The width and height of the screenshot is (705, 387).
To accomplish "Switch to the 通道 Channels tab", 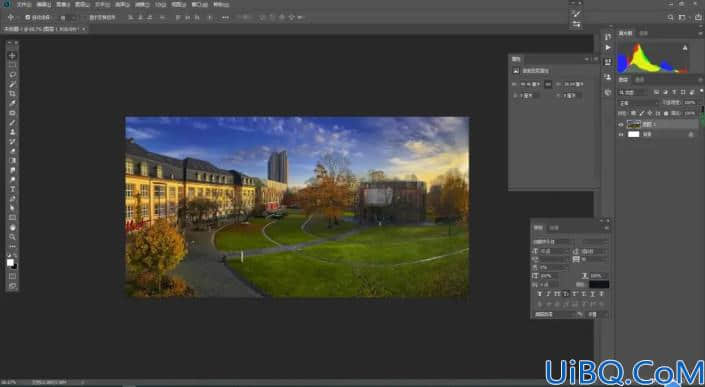I will pyautogui.click(x=639, y=80).
